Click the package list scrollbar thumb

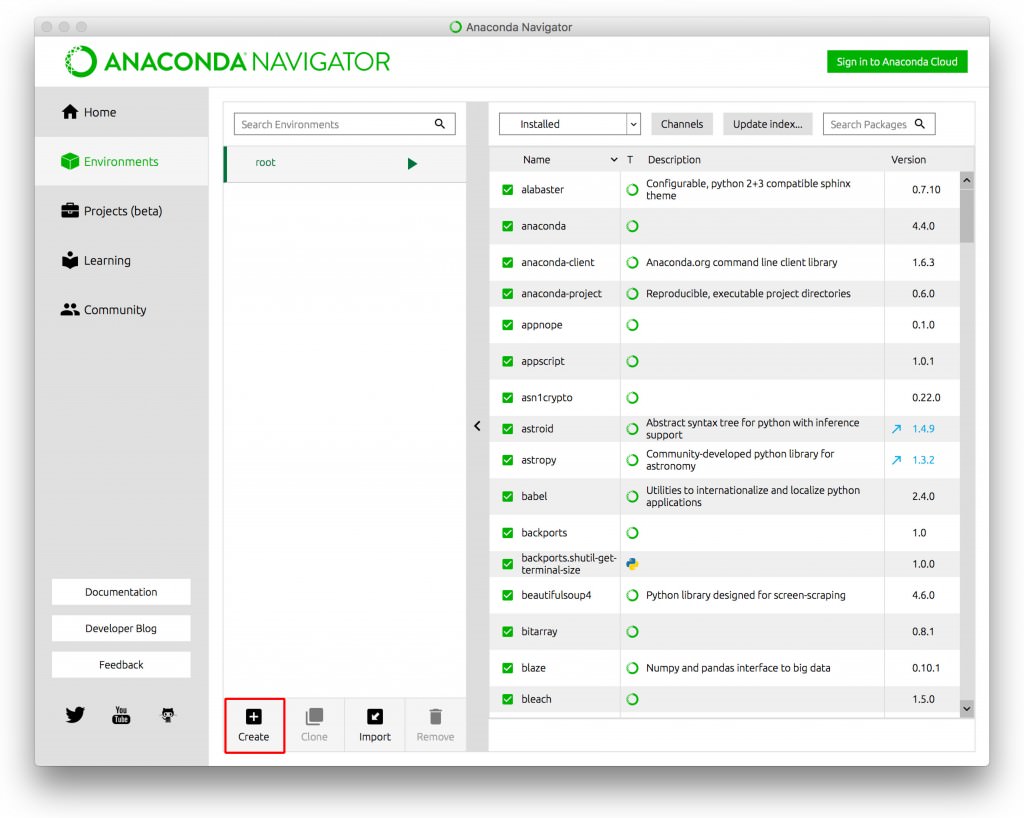click(x=967, y=216)
